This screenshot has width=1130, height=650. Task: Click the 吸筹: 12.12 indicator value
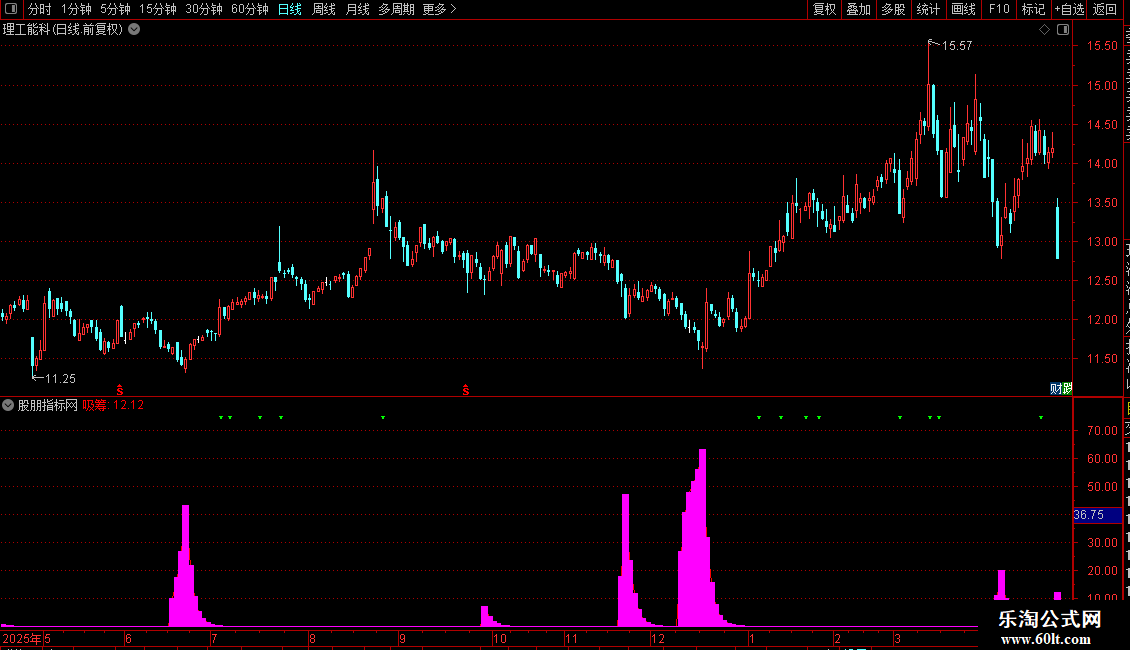[113, 405]
